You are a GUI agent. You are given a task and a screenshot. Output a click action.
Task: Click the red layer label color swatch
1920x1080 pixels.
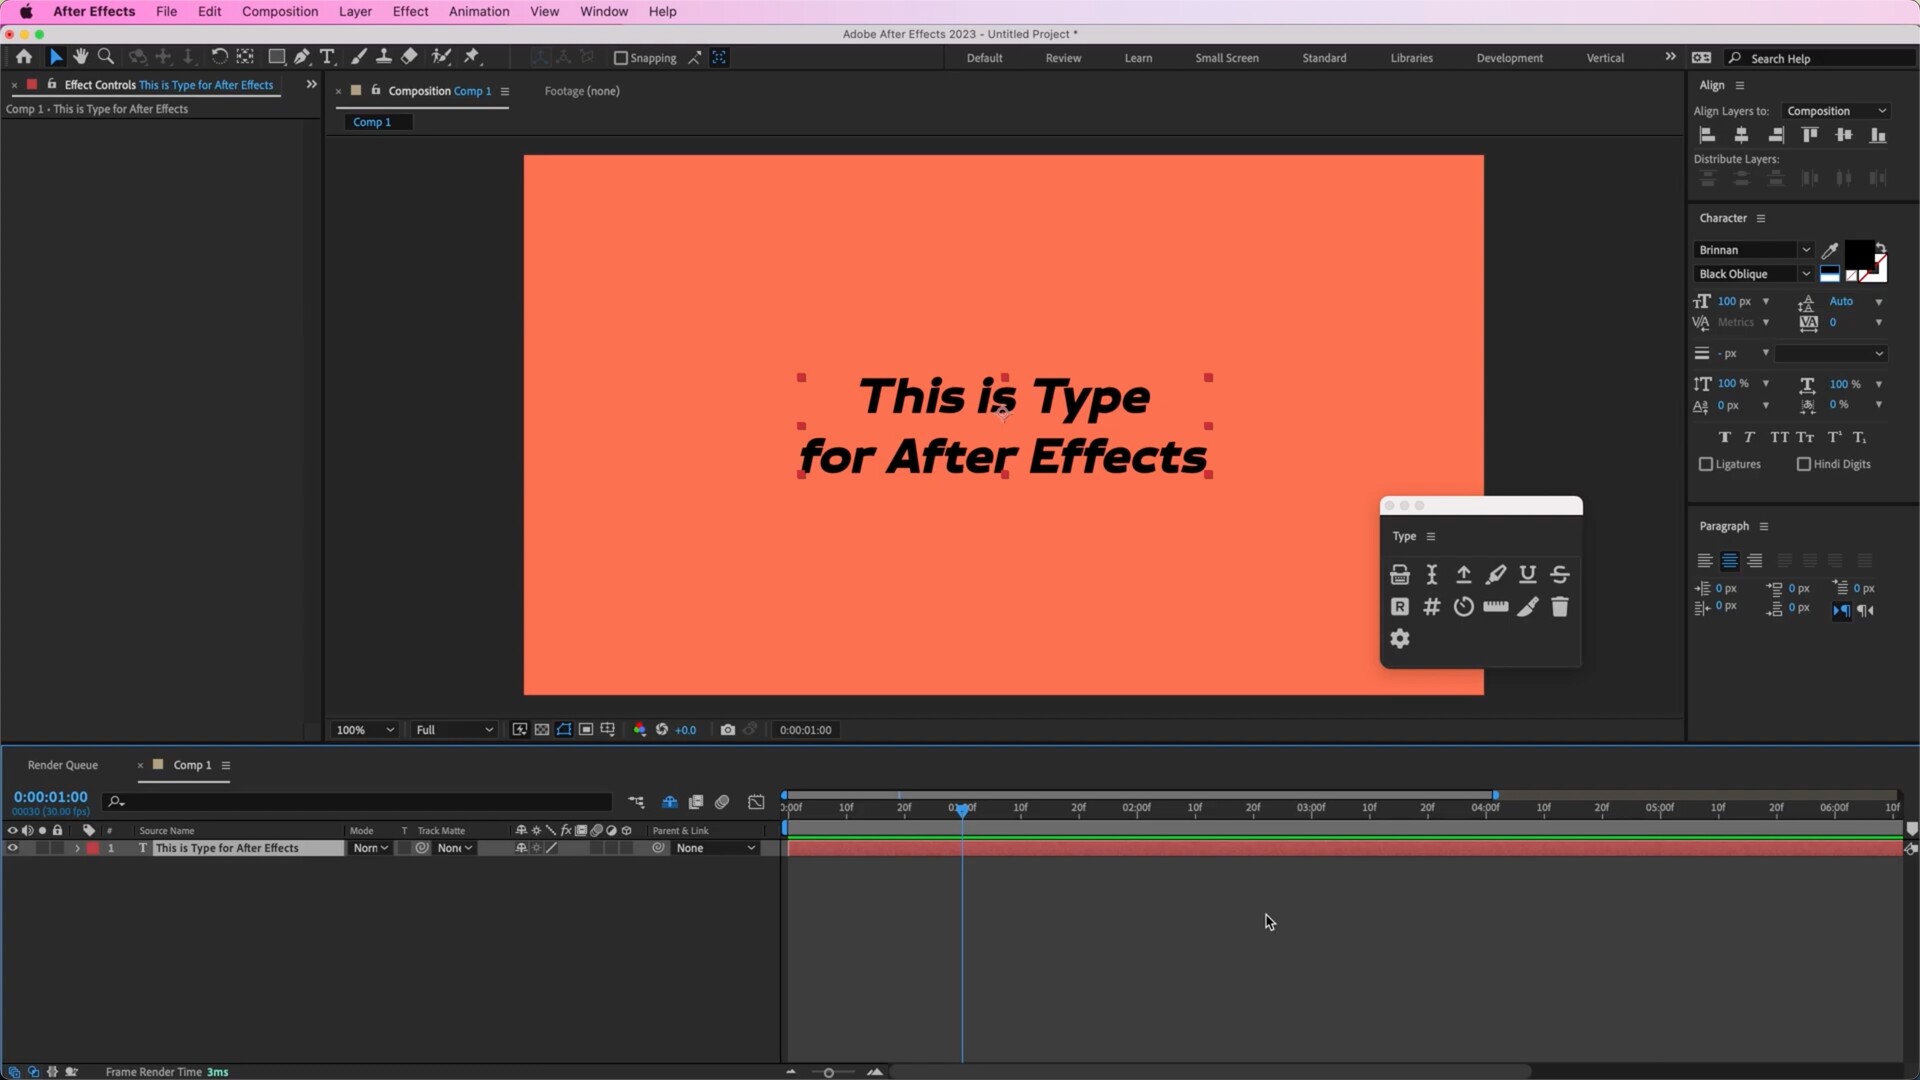click(x=93, y=848)
